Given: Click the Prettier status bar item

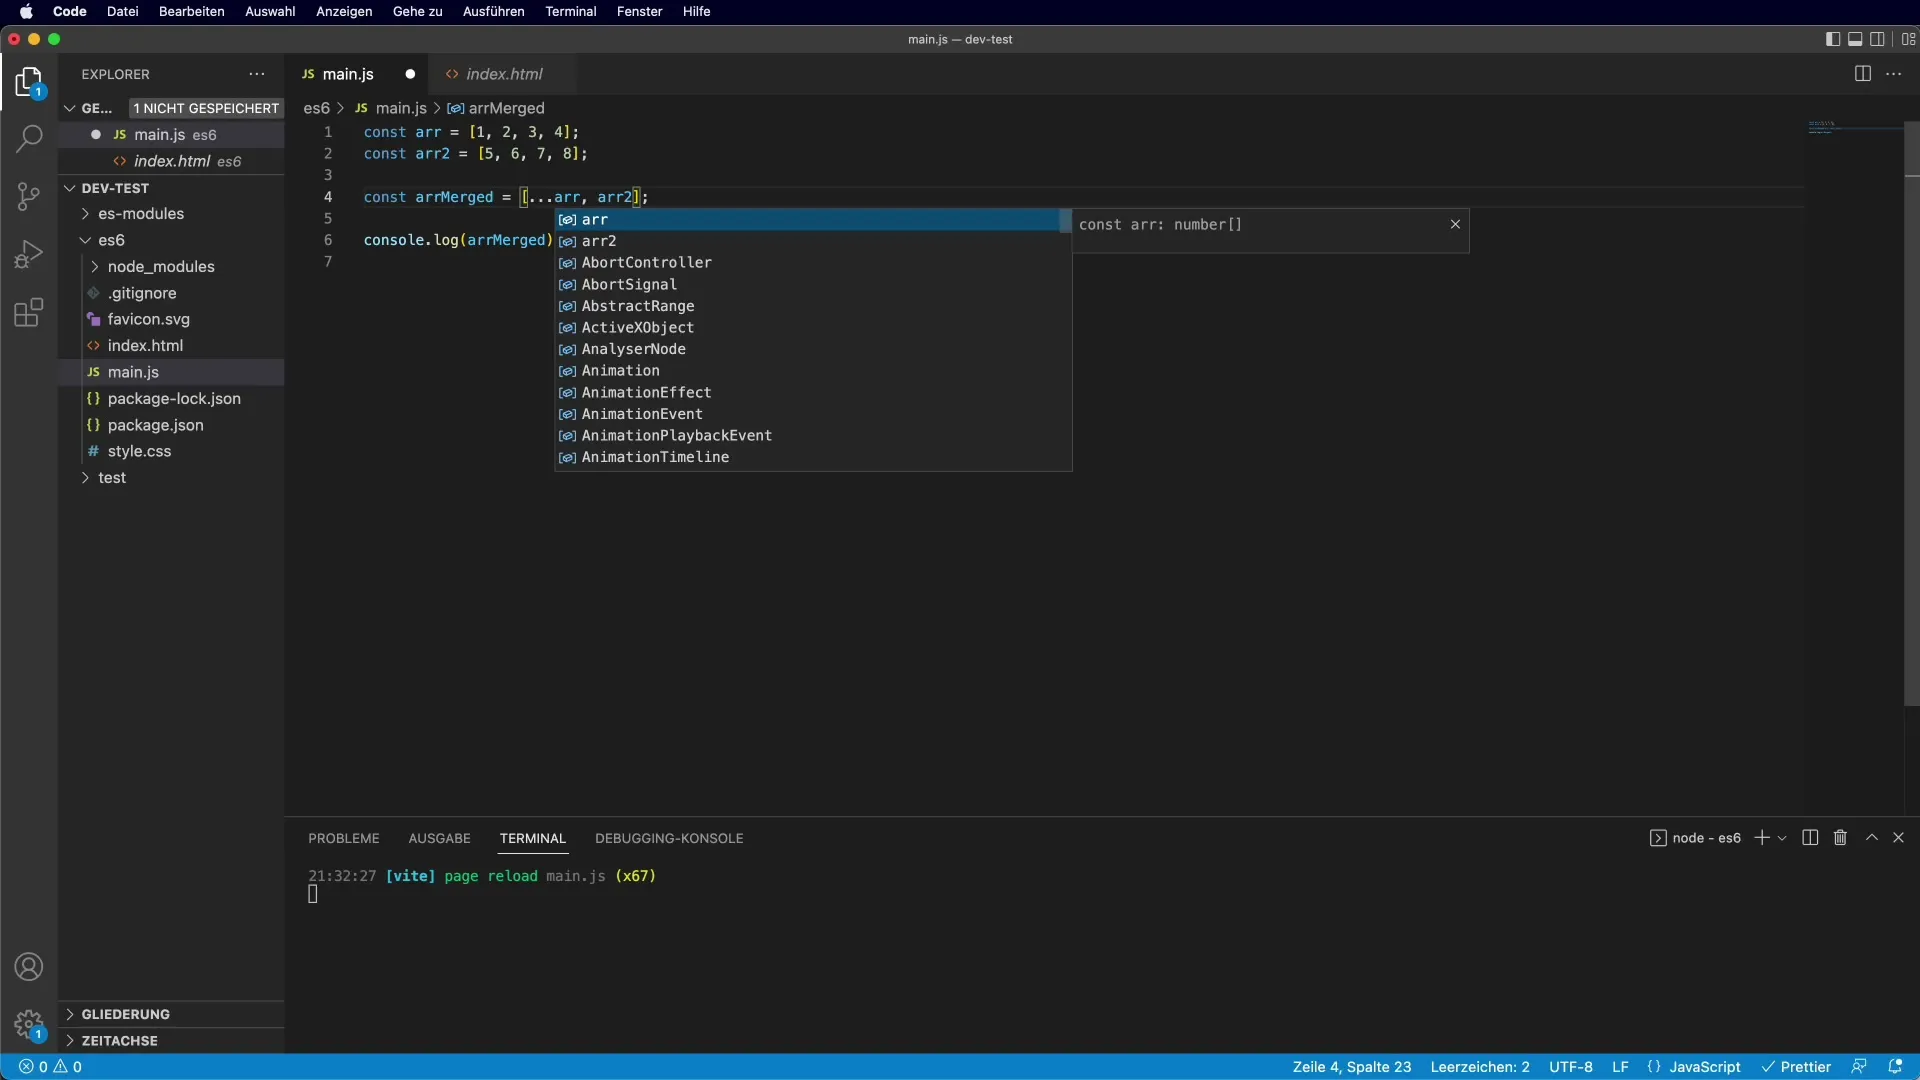Looking at the screenshot, I should [x=1796, y=1067].
